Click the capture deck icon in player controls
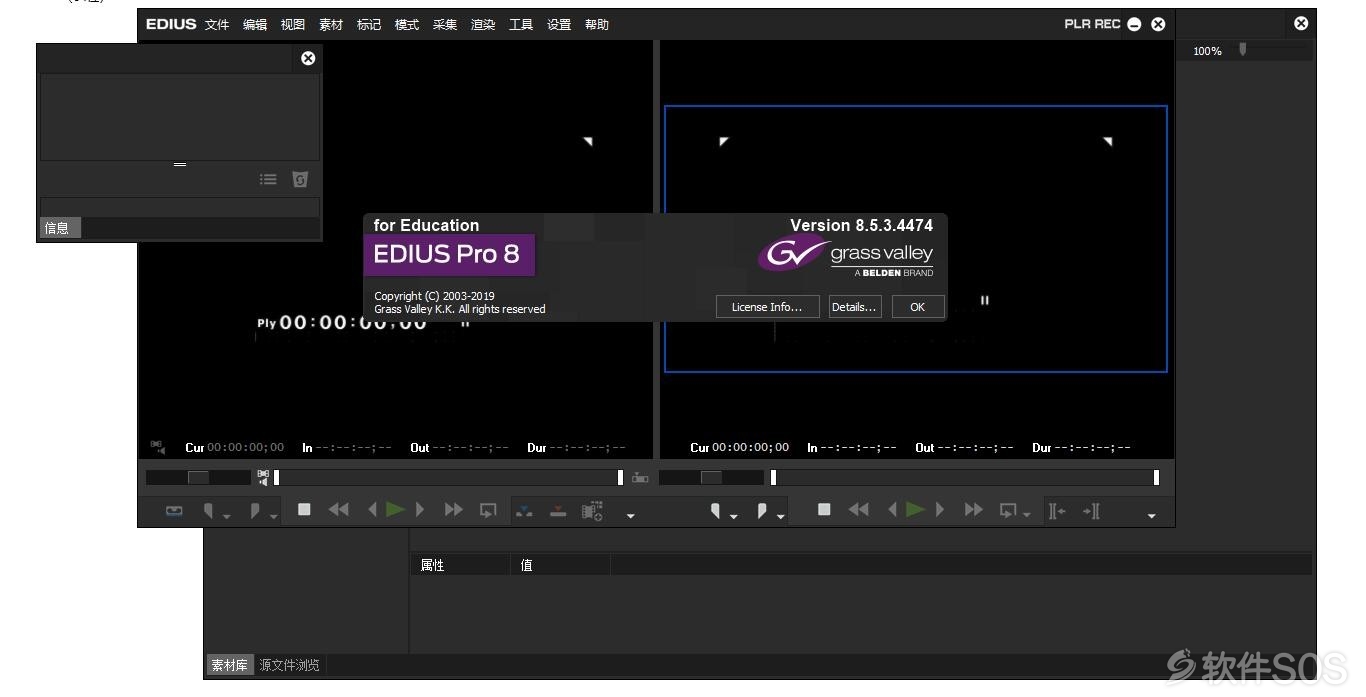 tap(174, 510)
